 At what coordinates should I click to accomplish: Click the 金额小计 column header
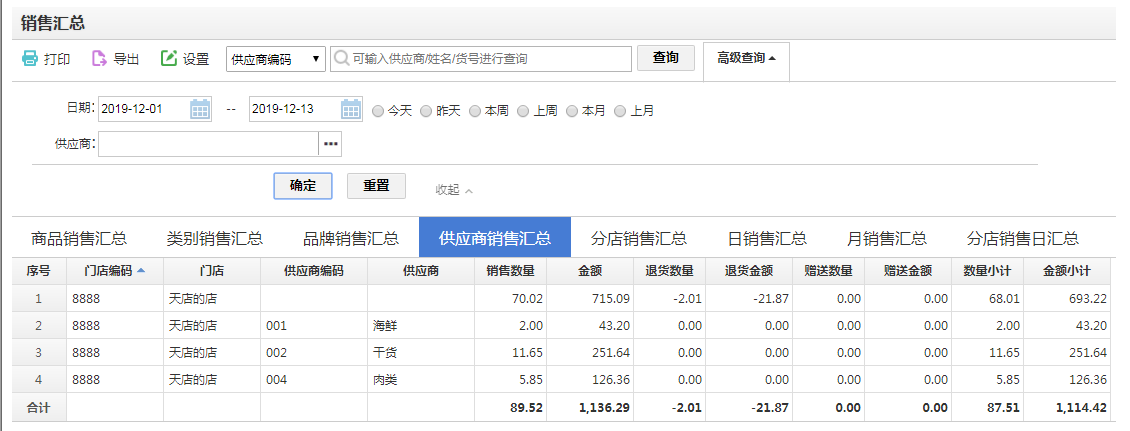(x=1067, y=271)
